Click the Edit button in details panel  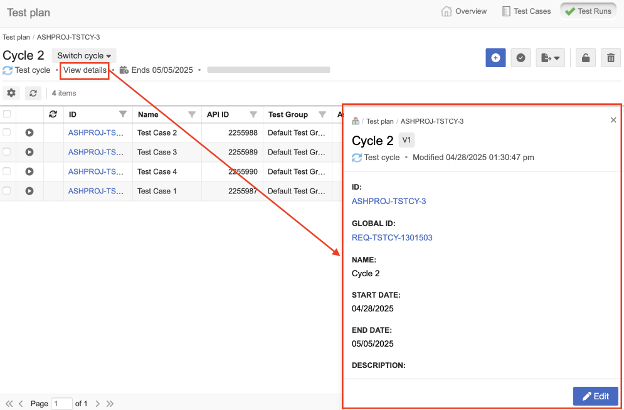pos(595,396)
